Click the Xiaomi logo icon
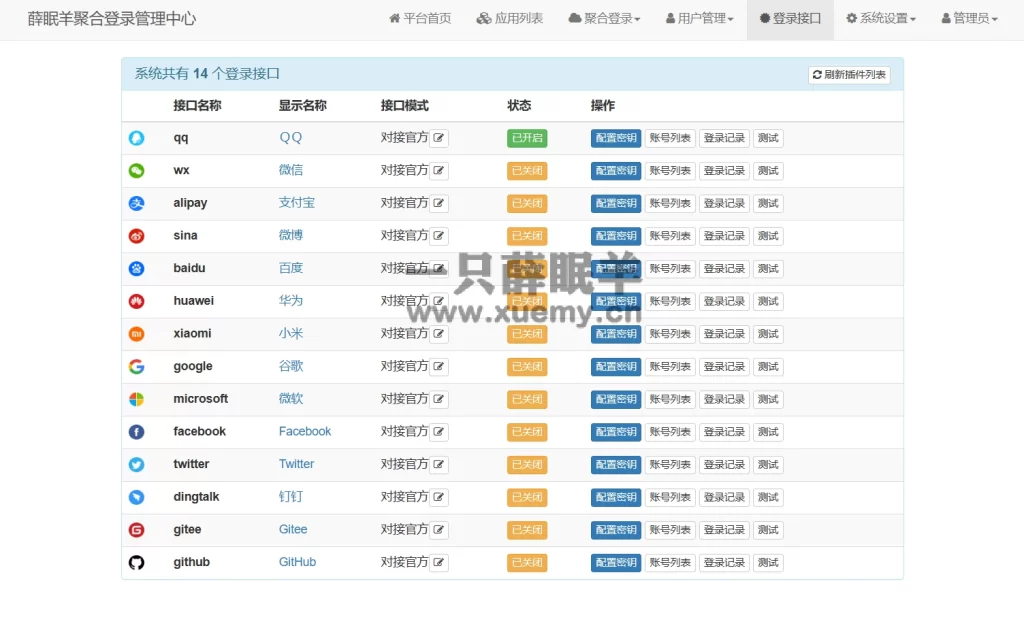 point(136,334)
